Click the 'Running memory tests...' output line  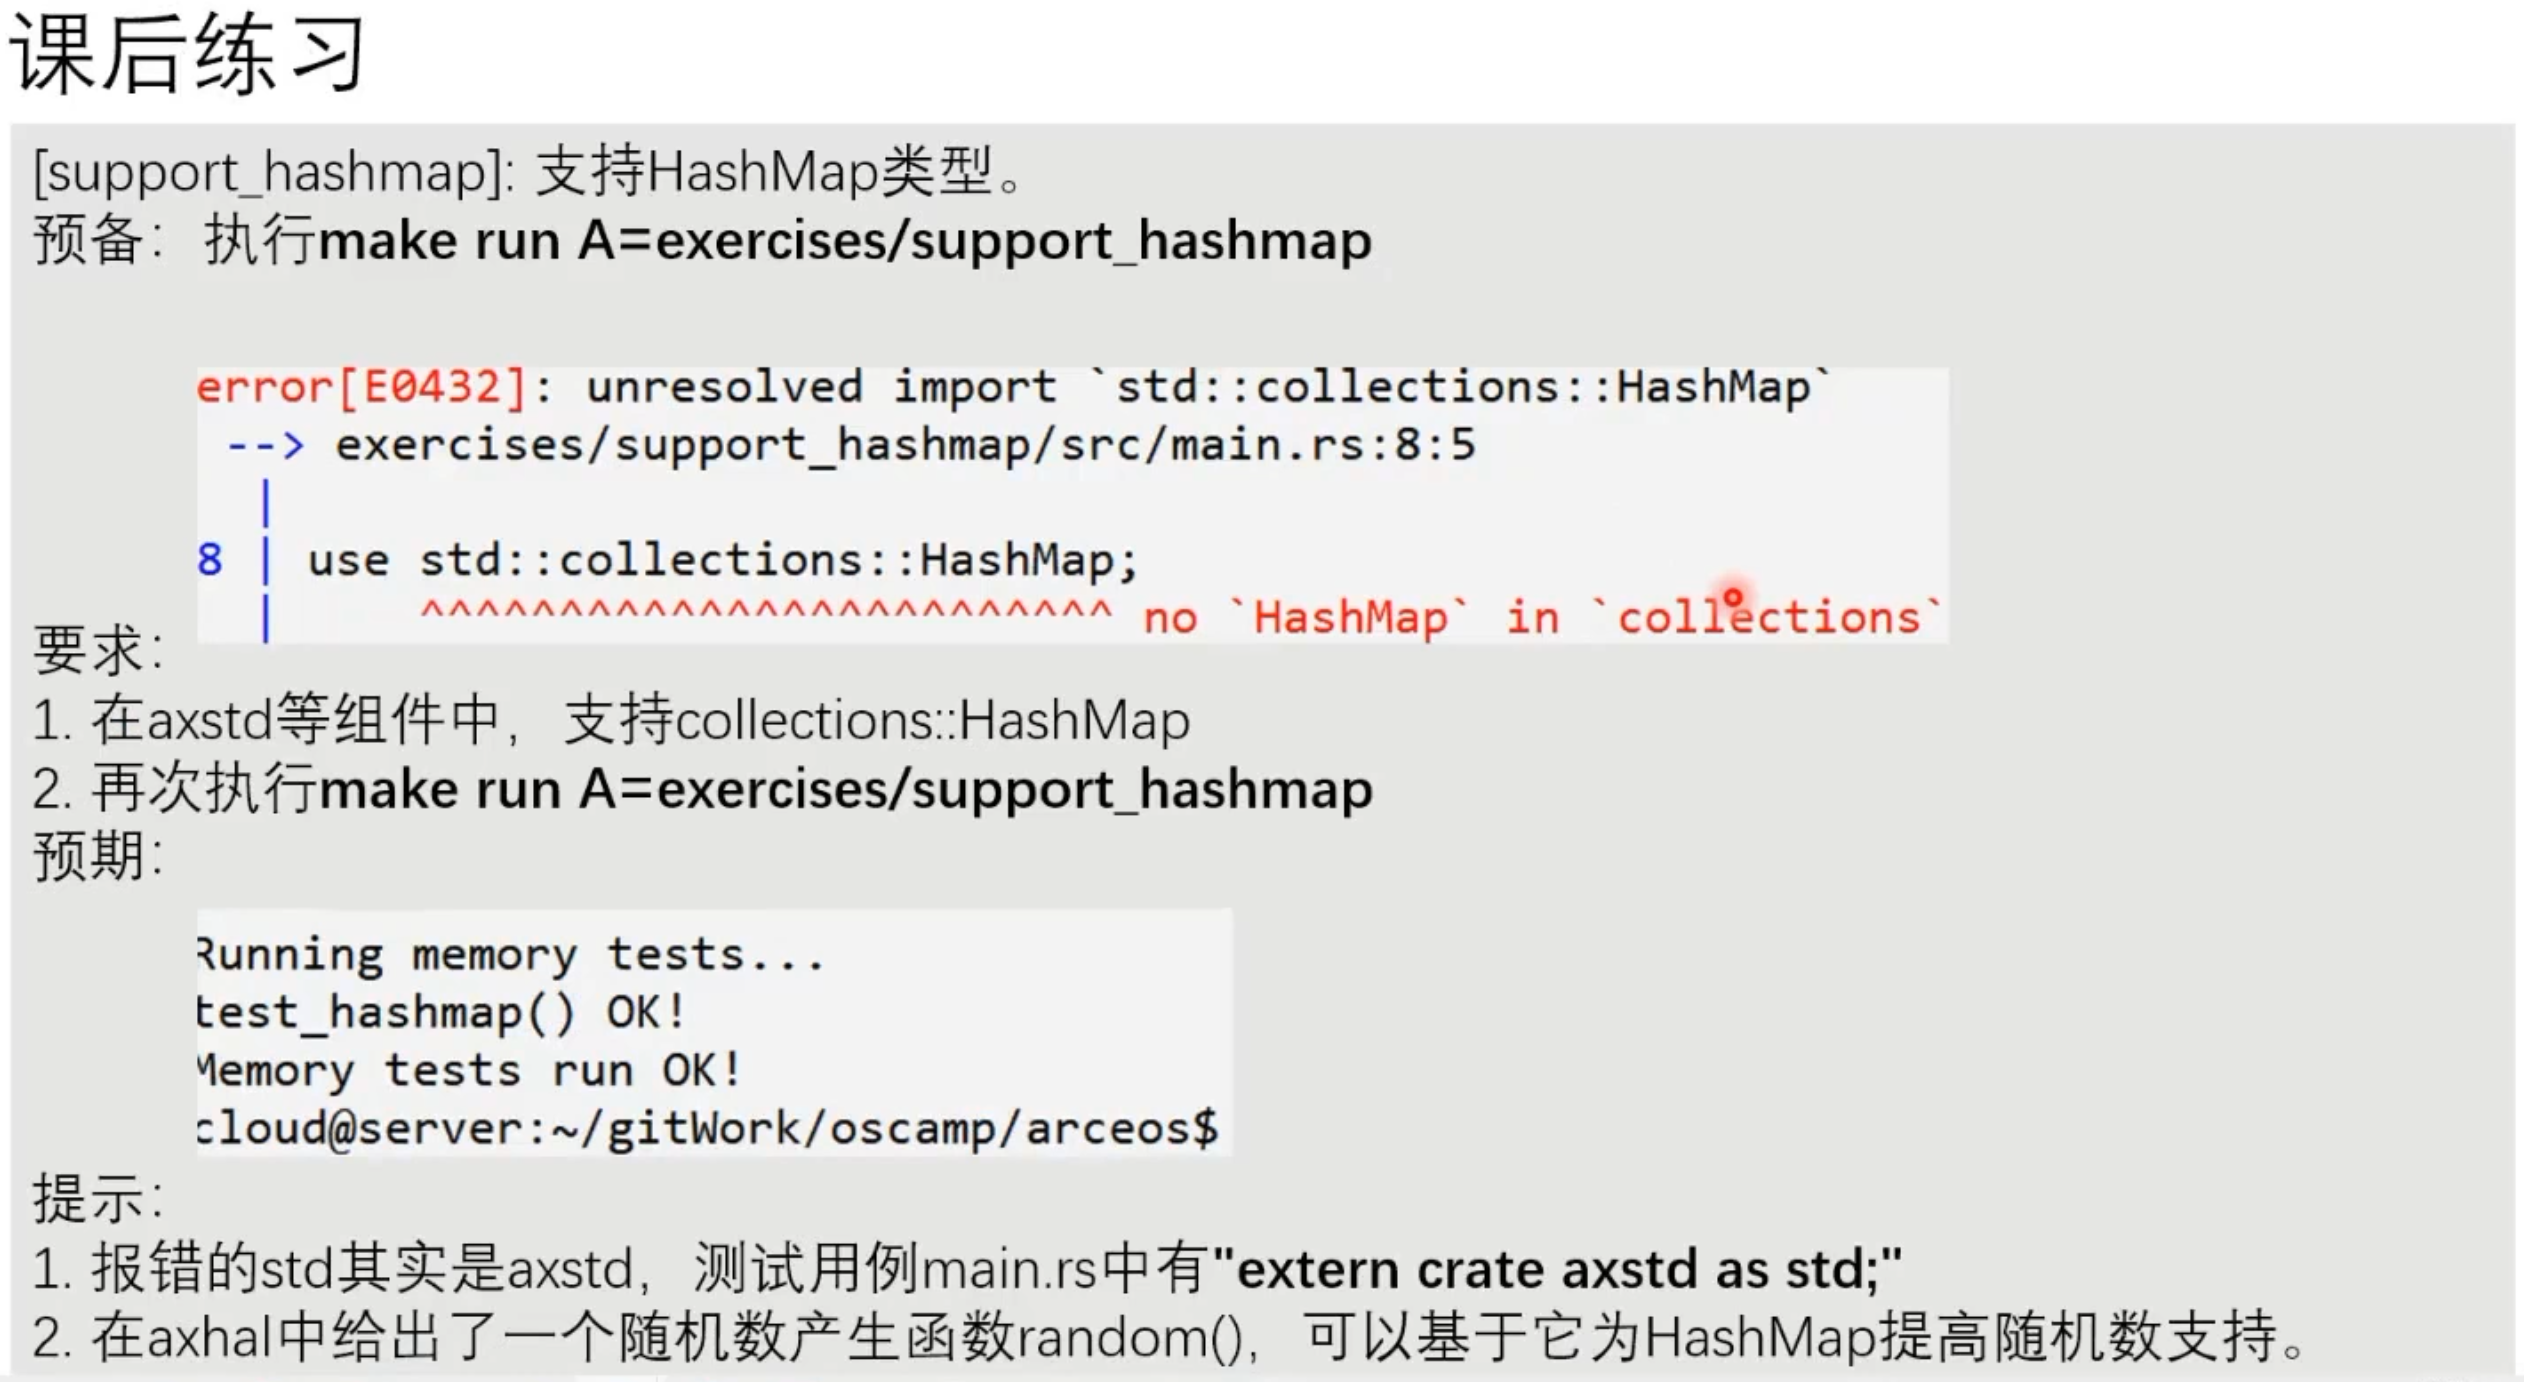tap(510, 954)
